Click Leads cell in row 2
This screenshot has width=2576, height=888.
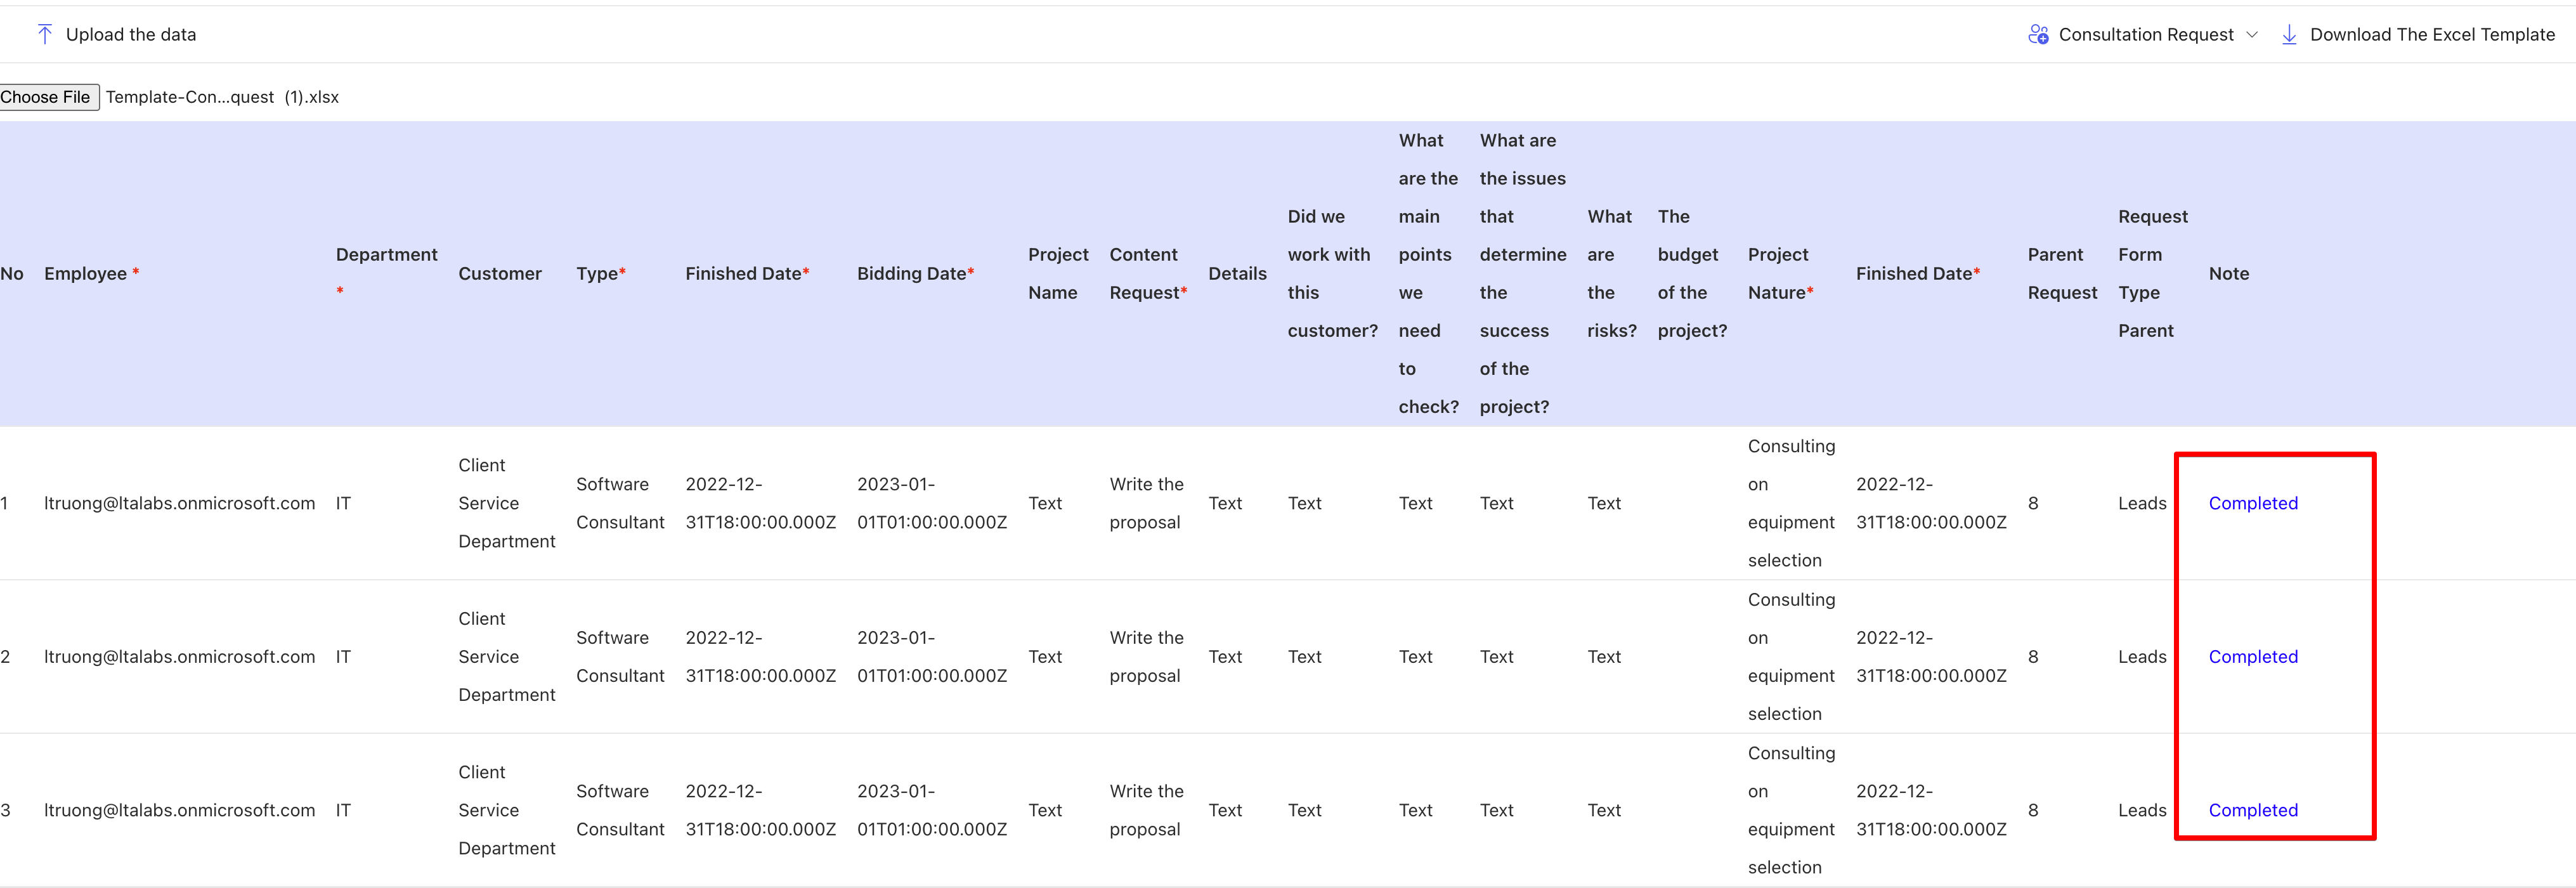[2141, 657]
